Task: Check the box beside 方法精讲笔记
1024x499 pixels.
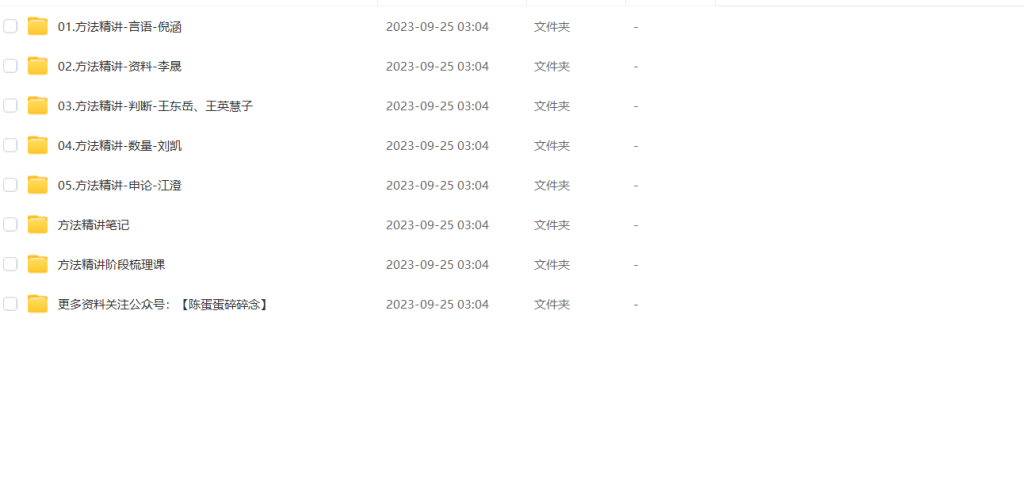Action: click(10, 225)
